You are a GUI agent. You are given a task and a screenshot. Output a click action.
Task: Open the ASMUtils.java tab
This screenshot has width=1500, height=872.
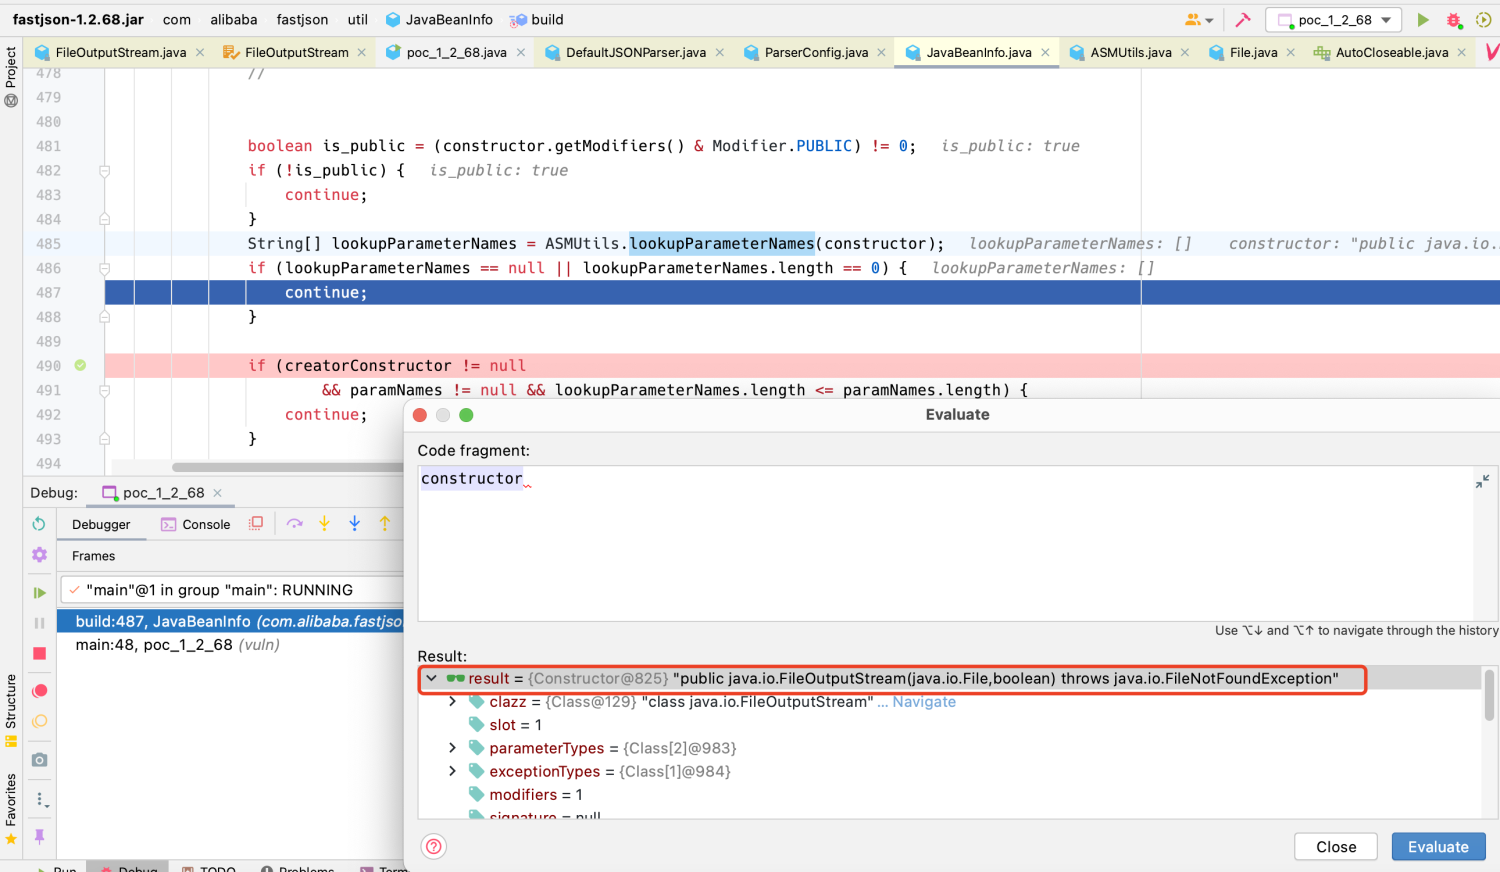[1130, 52]
